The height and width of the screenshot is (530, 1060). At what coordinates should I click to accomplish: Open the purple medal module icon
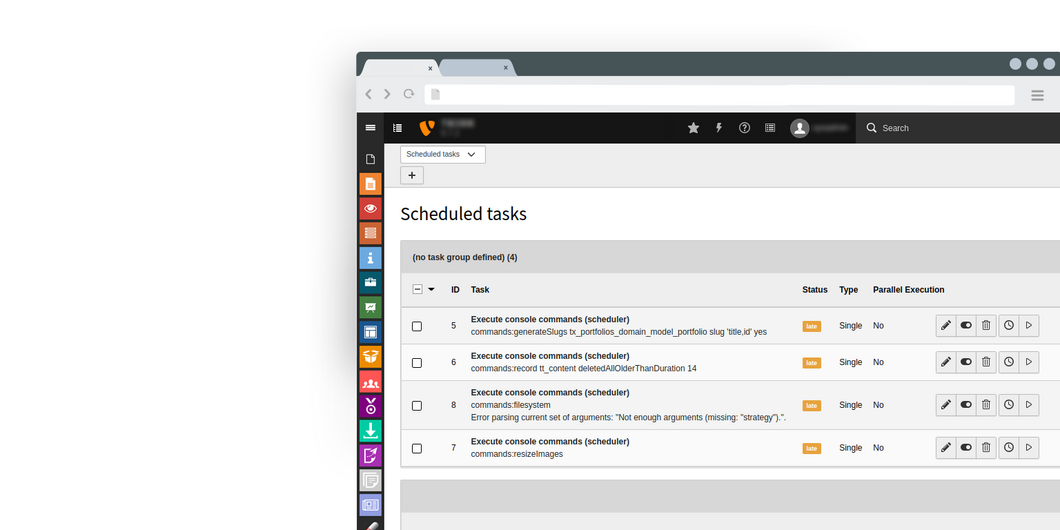(x=370, y=406)
